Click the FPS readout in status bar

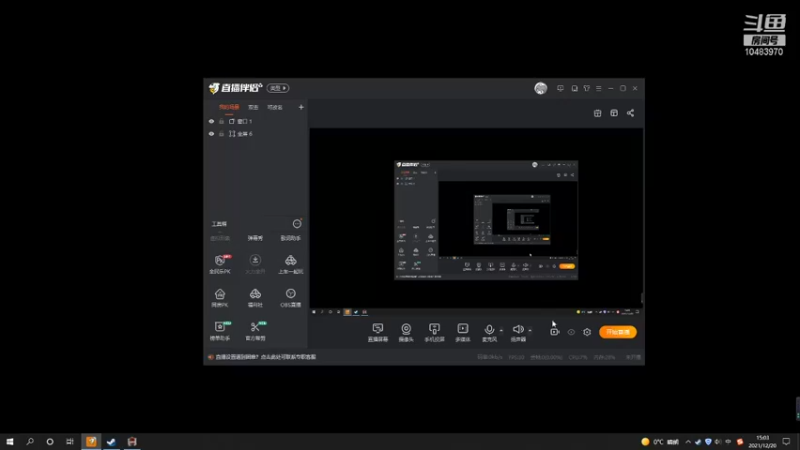coord(516,357)
